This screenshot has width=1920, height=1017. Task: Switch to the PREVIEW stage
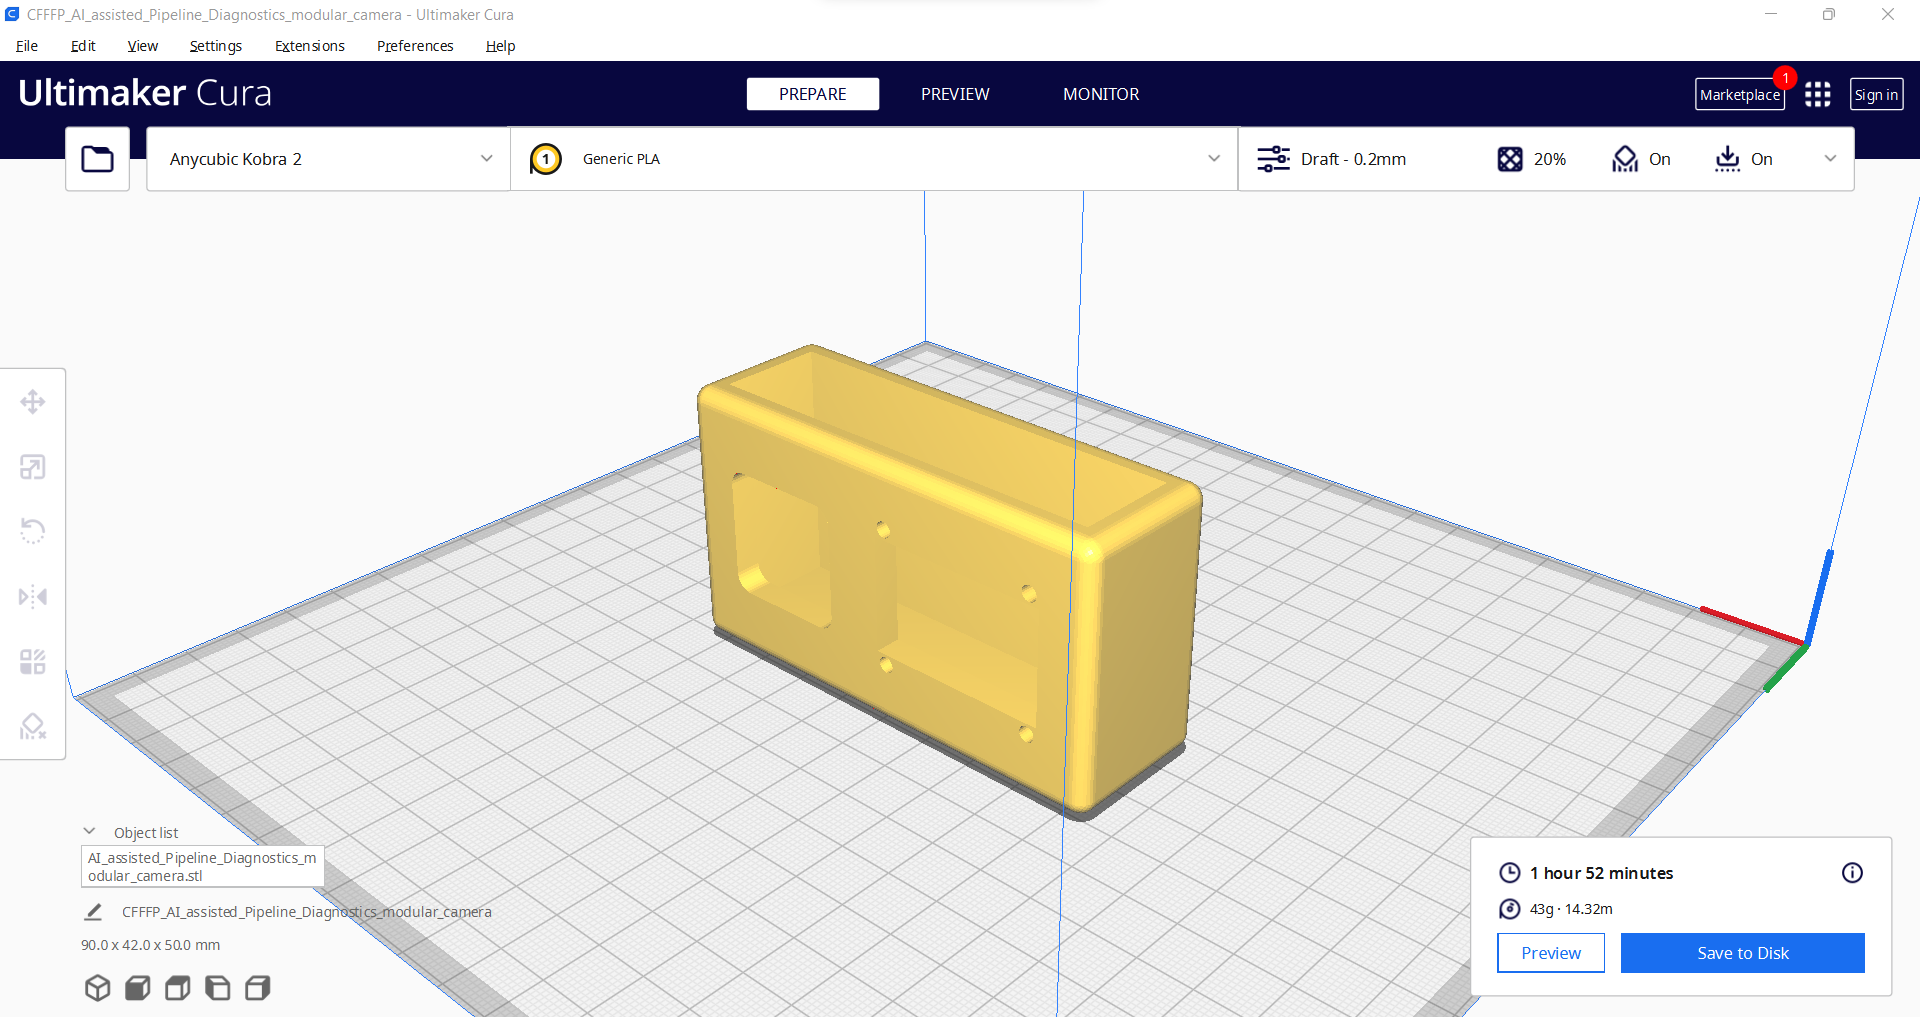(955, 94)
